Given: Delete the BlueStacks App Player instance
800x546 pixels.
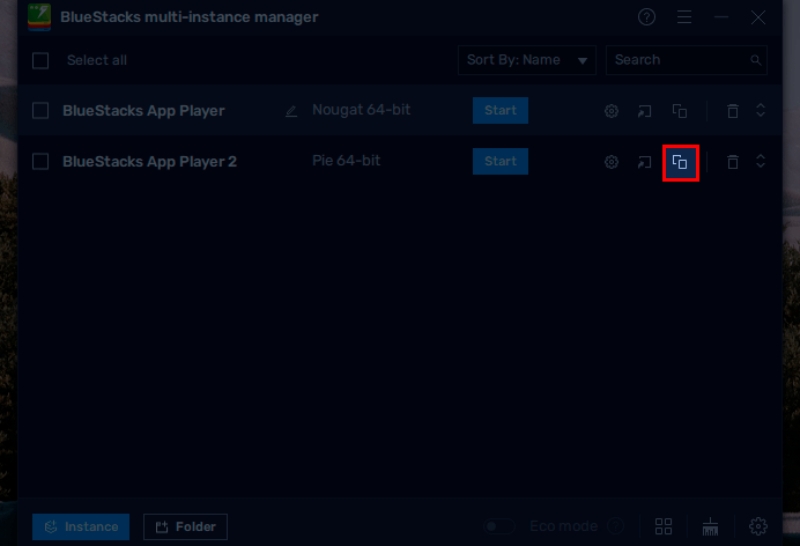Looking at the screenshot, I should tap(733, 111).
